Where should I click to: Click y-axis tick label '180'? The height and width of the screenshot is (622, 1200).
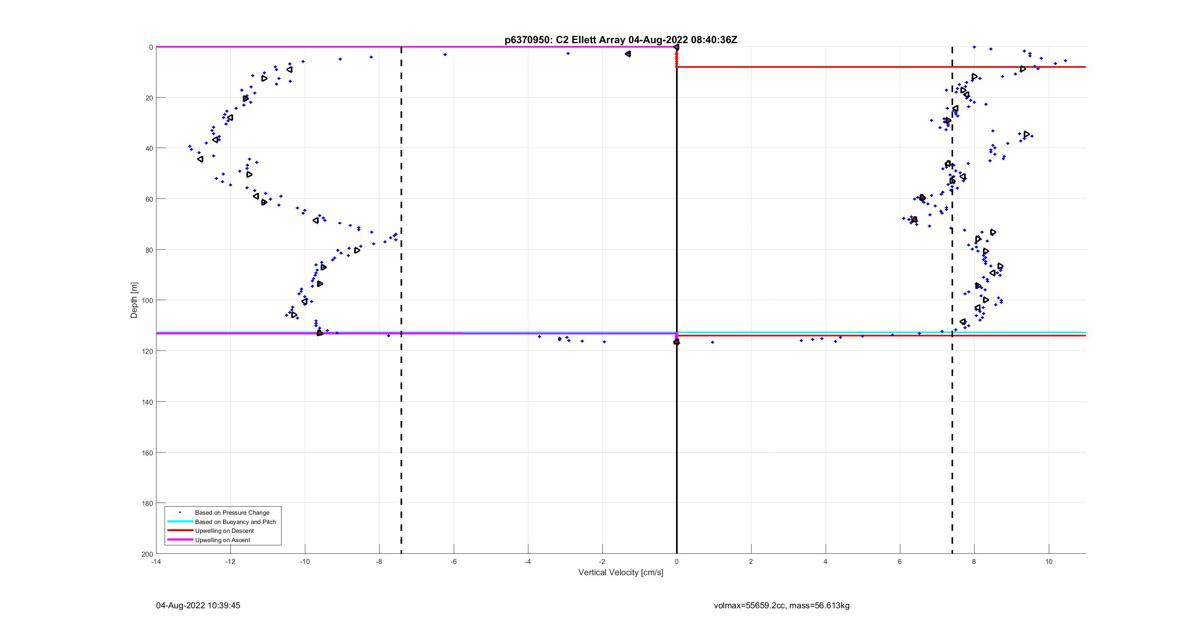pos(146,503)
